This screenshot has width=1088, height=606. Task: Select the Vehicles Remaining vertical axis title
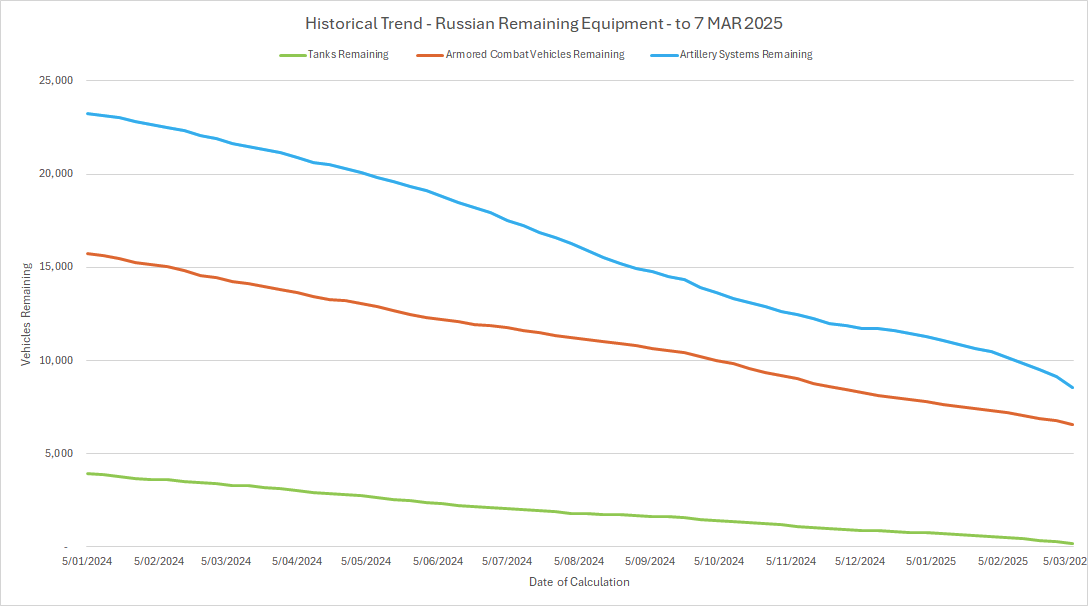pos(27,314)
